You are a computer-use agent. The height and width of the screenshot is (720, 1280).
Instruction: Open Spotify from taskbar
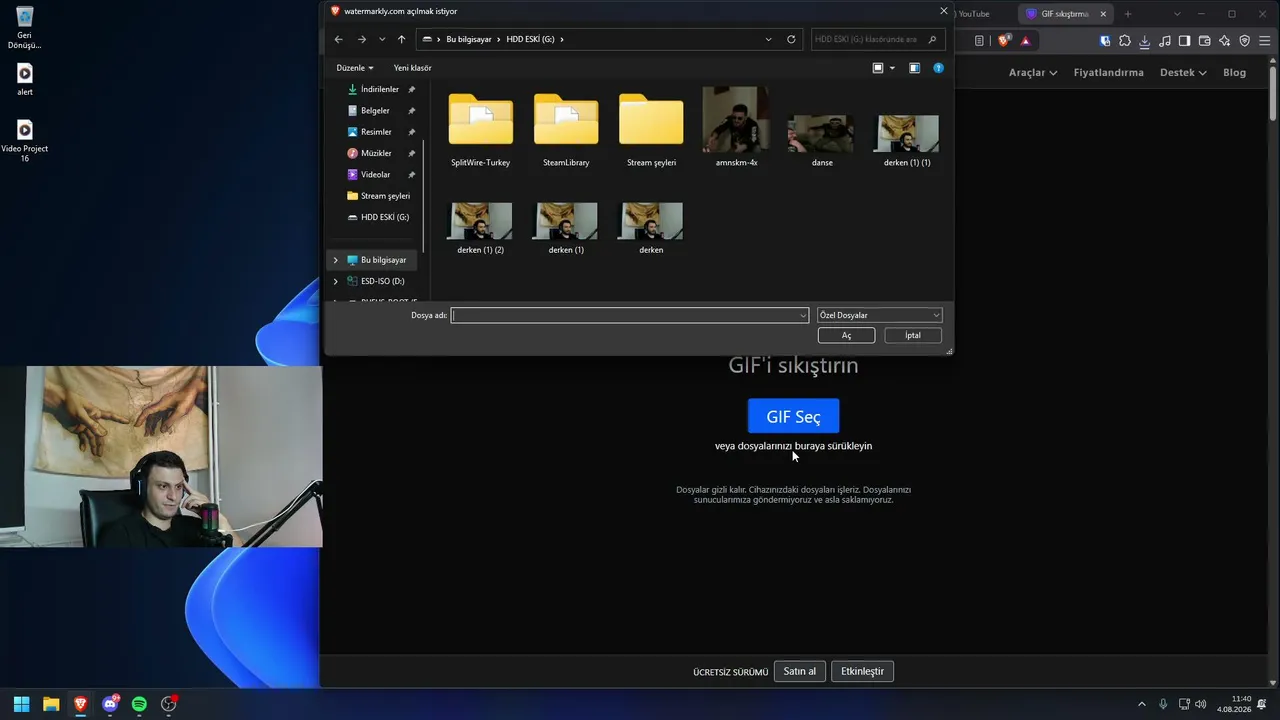[x=139, y=704]
